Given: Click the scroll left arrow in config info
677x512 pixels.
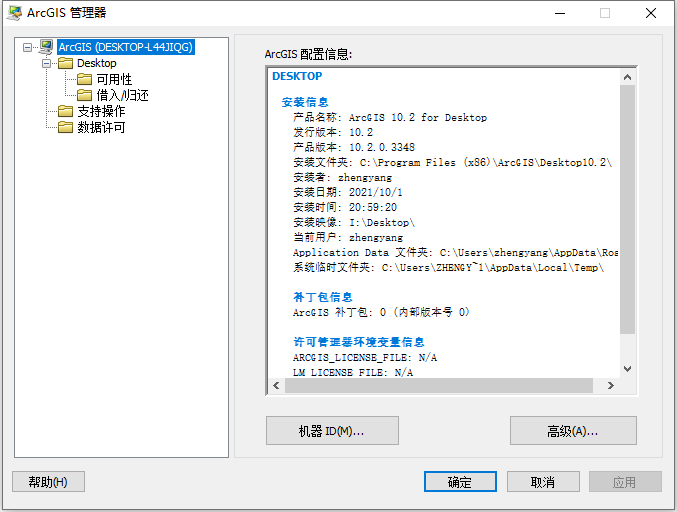Looking at the screenshot, I should [x=276, y=386].
